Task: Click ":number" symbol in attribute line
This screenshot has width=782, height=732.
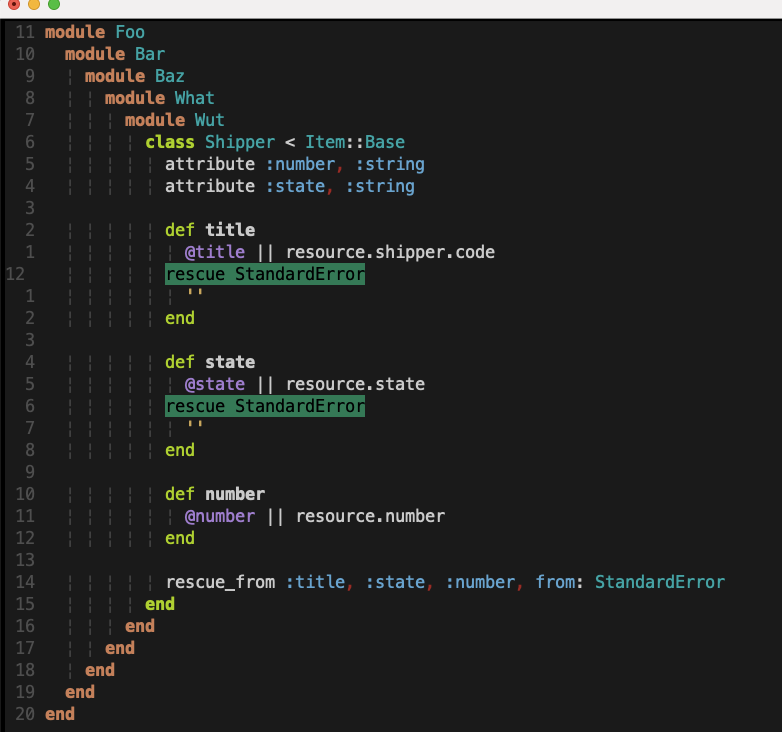Action: 300,164
